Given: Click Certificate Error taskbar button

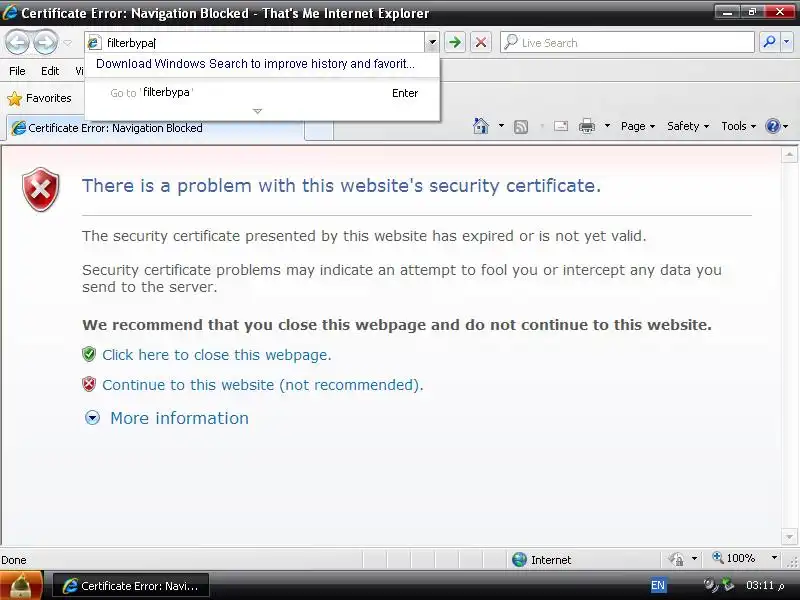Looking at the screenshot, I should pos(131,586).
